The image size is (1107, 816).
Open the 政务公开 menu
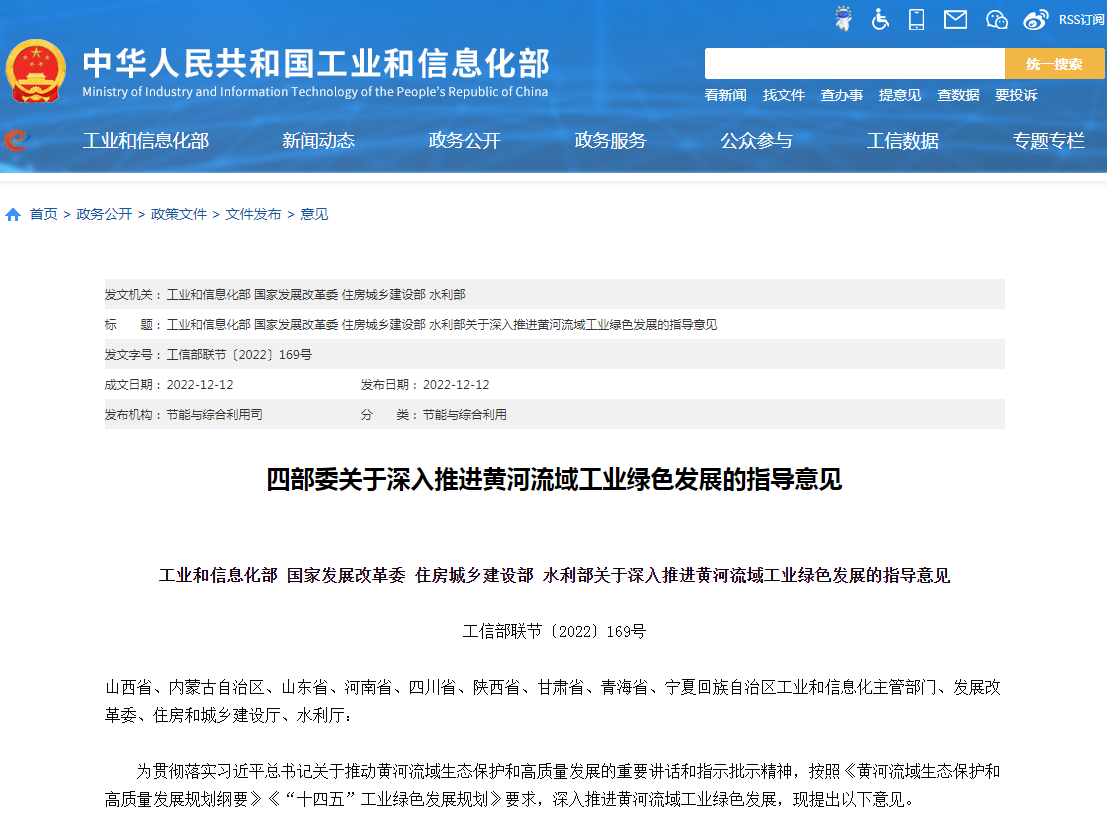[463, 141]
